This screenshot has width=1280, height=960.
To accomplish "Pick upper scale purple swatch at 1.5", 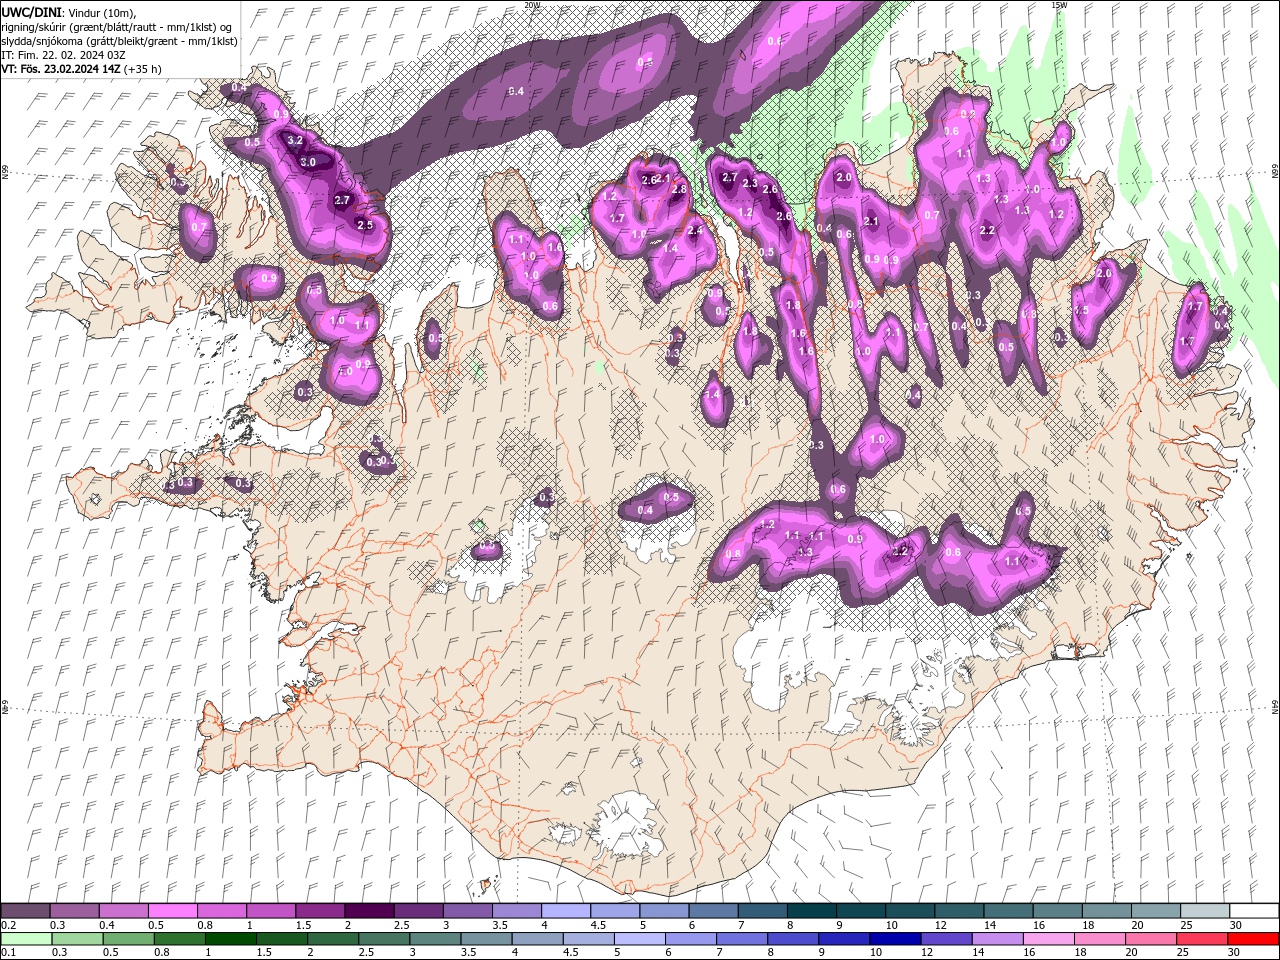I will click(320, 911).
